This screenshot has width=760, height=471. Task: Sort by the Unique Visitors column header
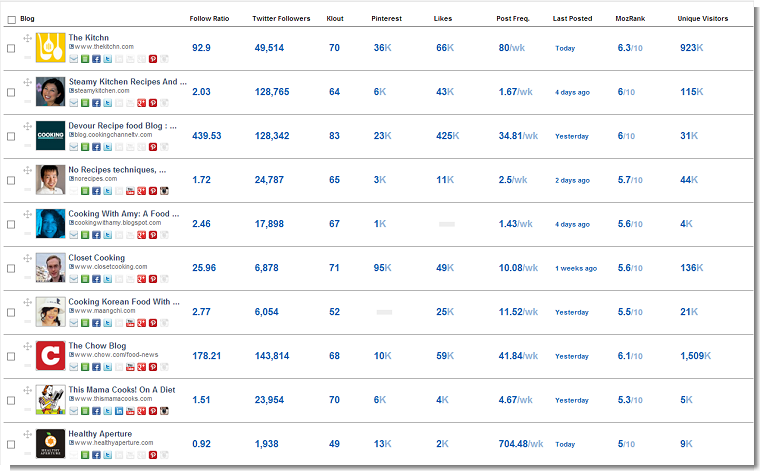click(x=703, y=18)
